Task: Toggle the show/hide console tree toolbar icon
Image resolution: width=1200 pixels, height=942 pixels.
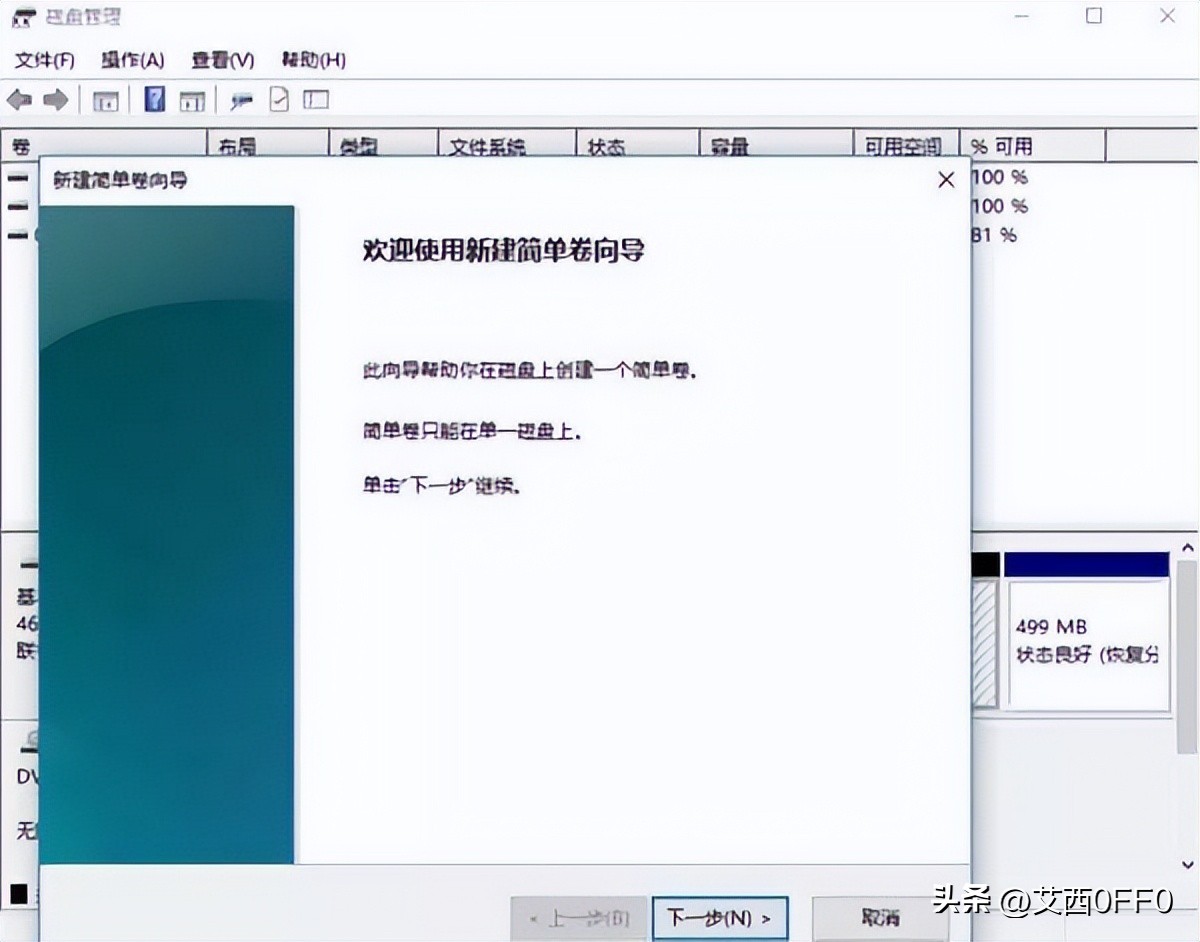Action: pos(105,99)
